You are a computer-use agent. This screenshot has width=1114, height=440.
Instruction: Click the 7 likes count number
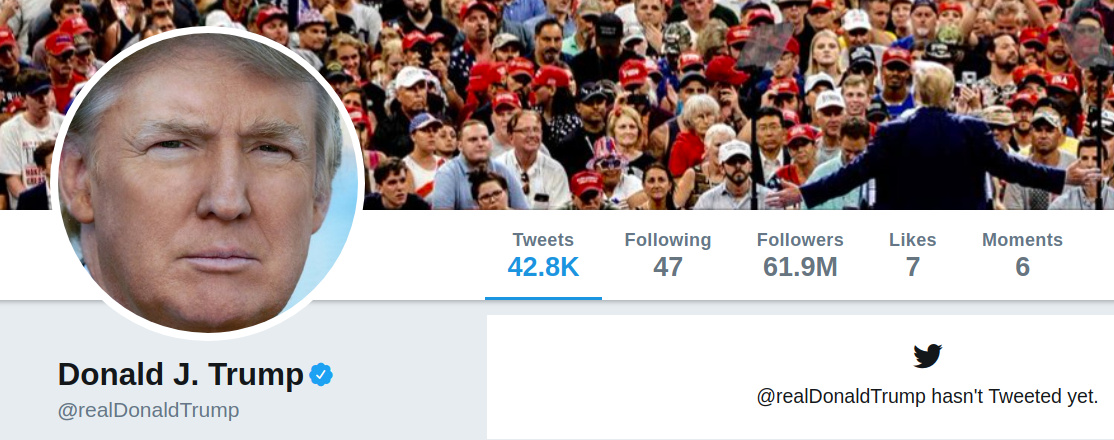(x=913, y=267)
